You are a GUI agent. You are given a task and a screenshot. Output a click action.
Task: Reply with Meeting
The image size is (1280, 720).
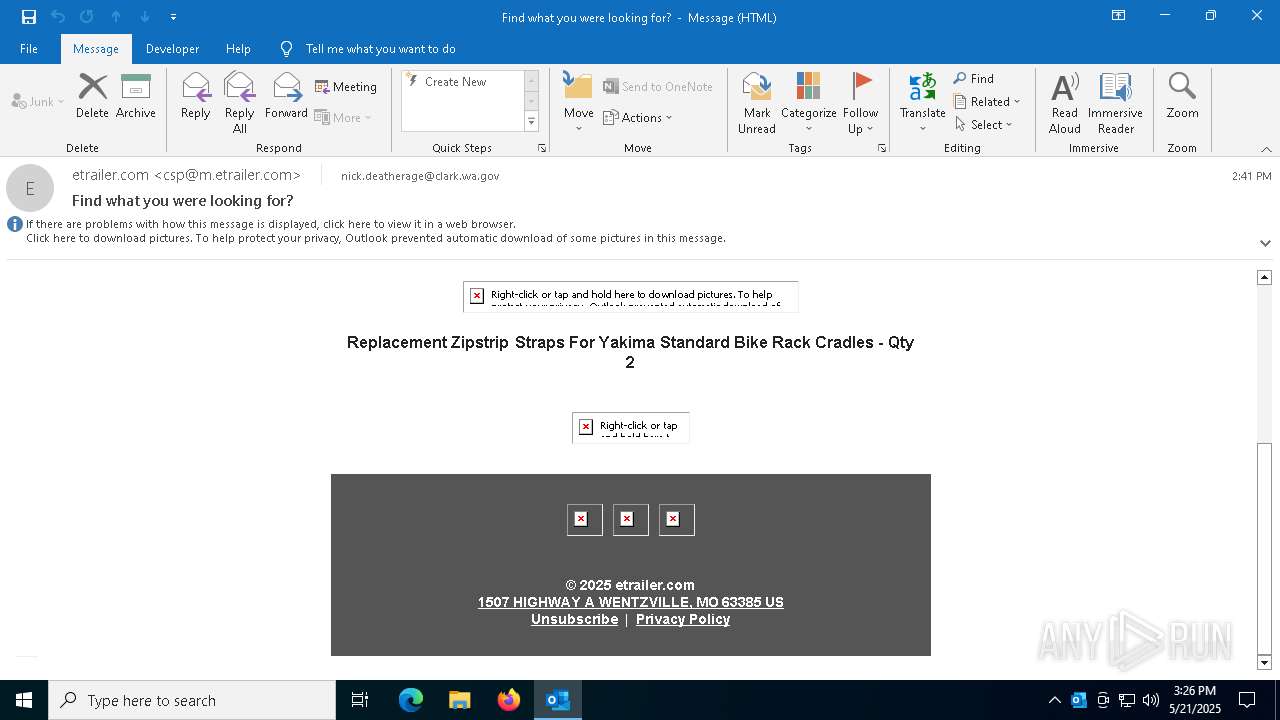(346, 87)
